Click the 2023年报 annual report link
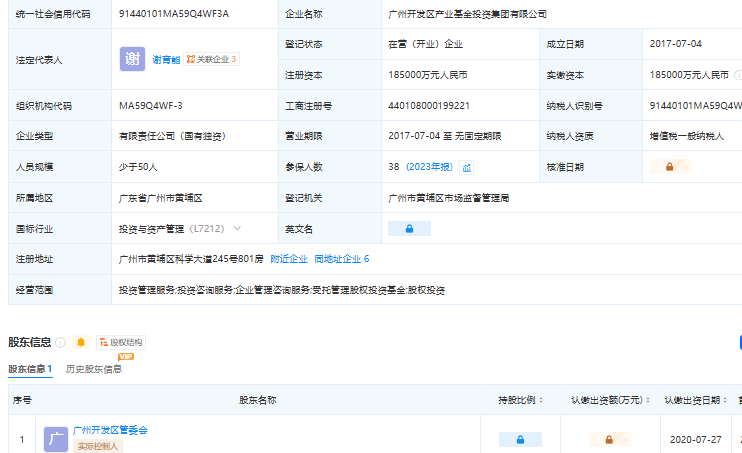Screen dimensions: 742x453 point(429,167)
